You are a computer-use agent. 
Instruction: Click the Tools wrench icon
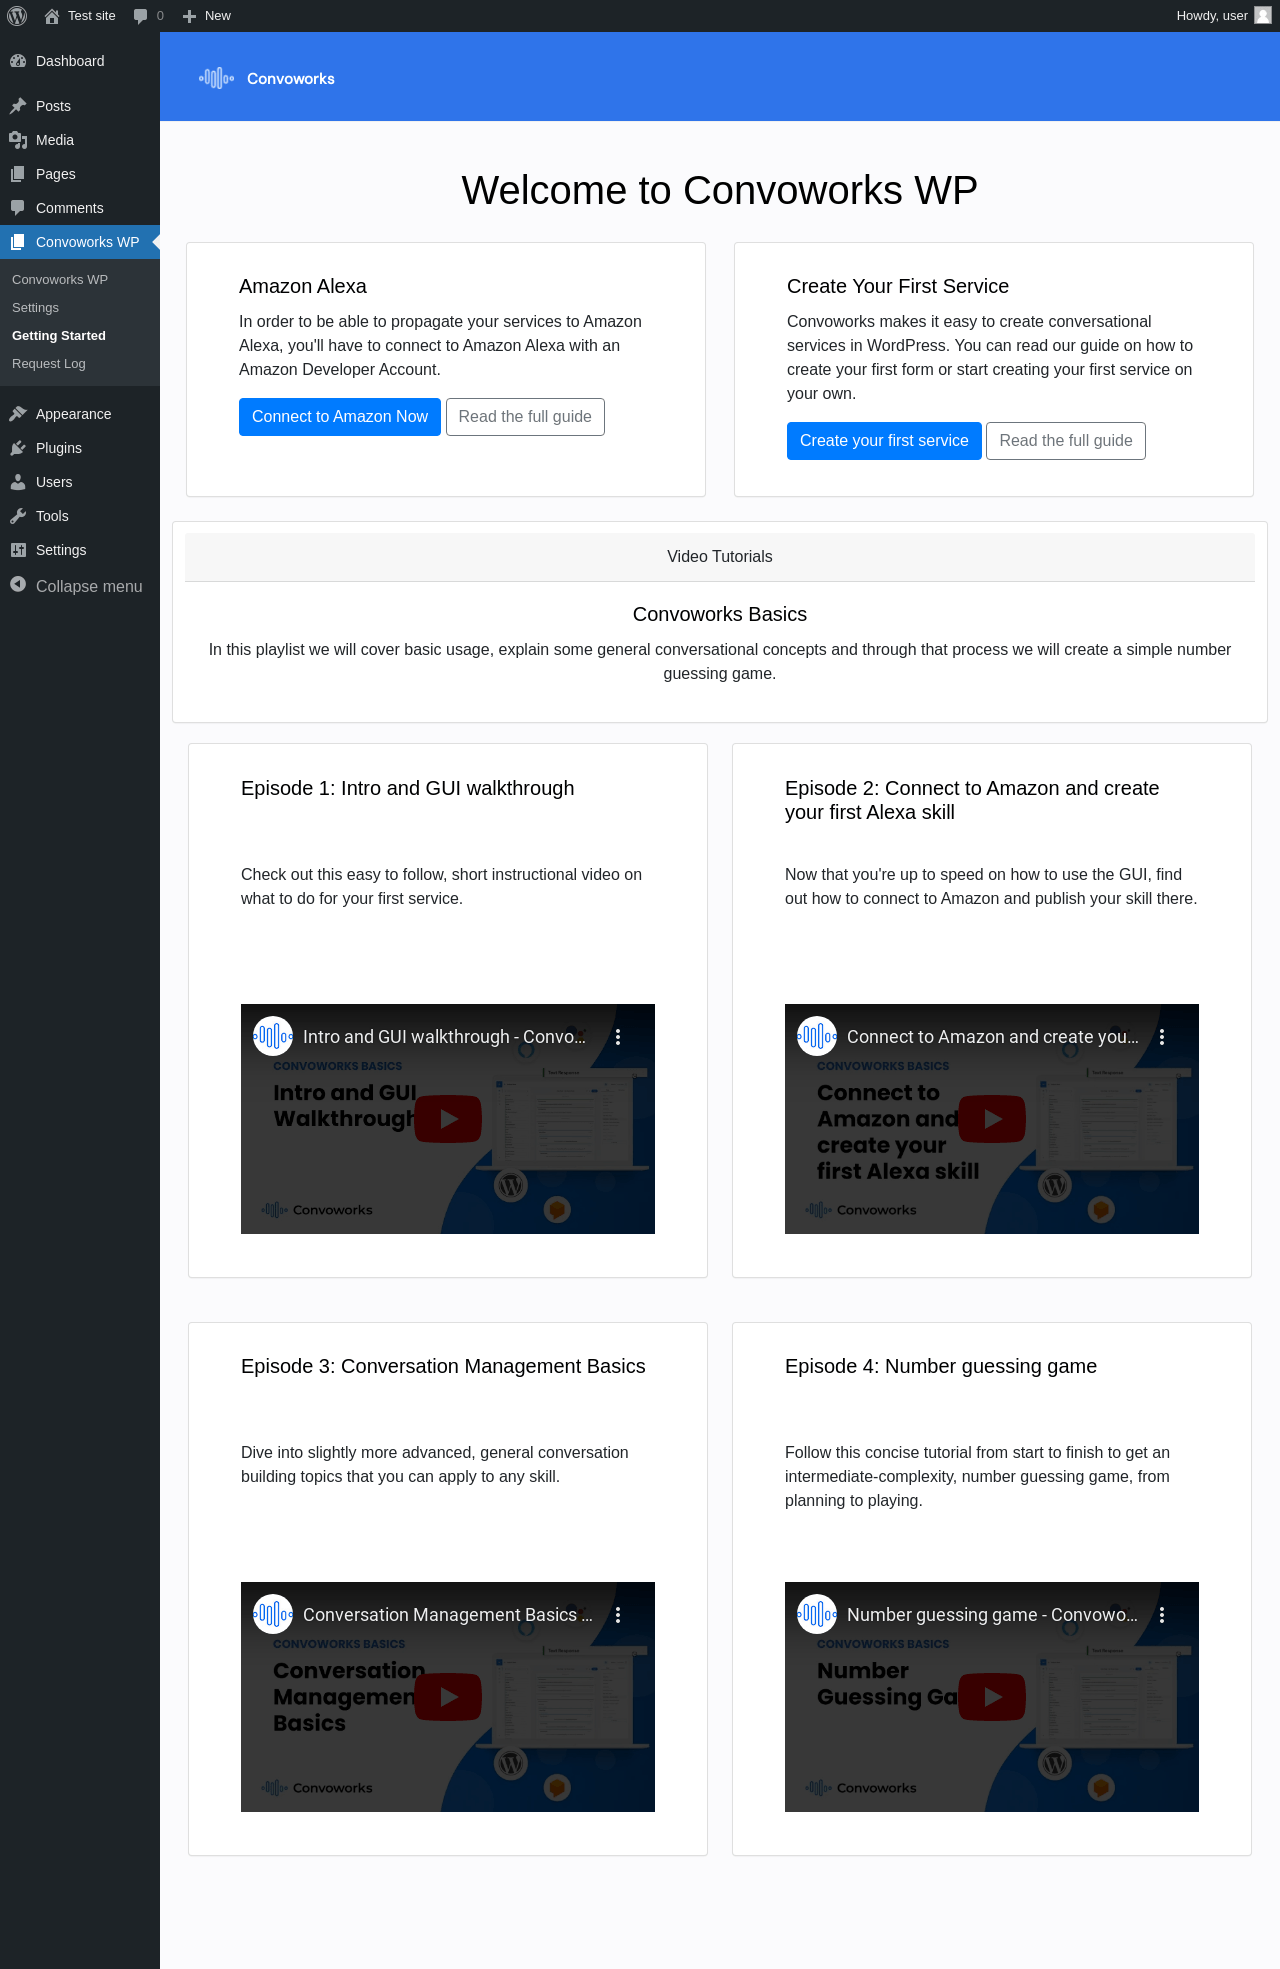click(18, 516)
